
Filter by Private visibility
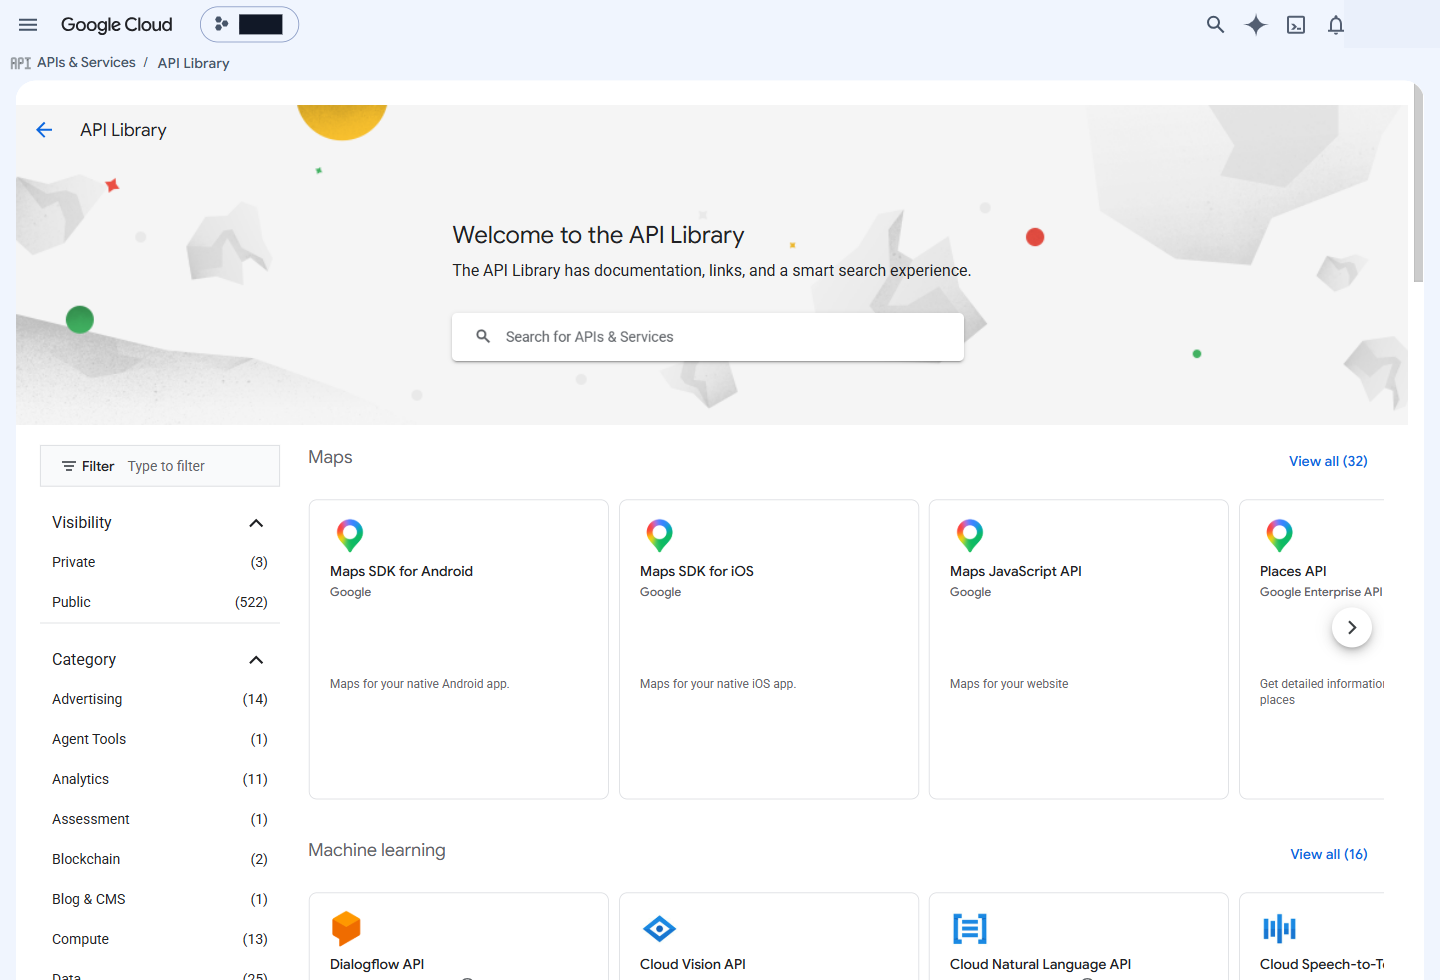click(x=160, y=562)
